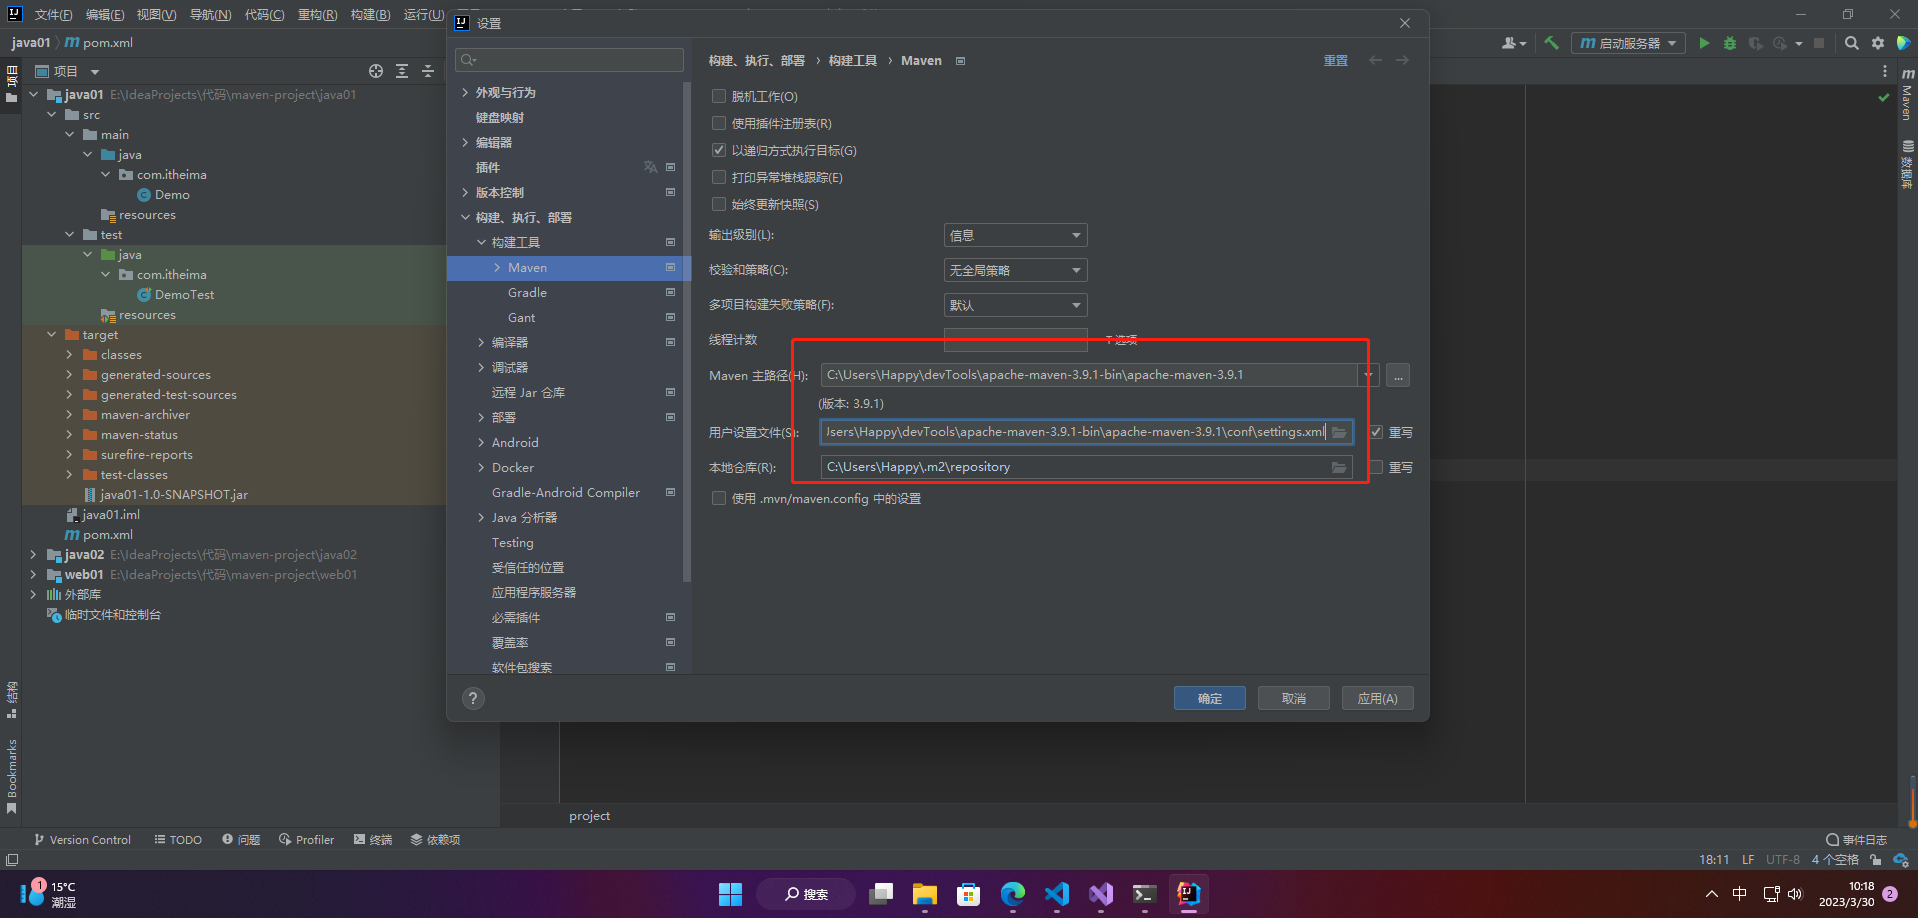
Task: Collapse the target folder in project tree
Action: click(x=51, y=334)
